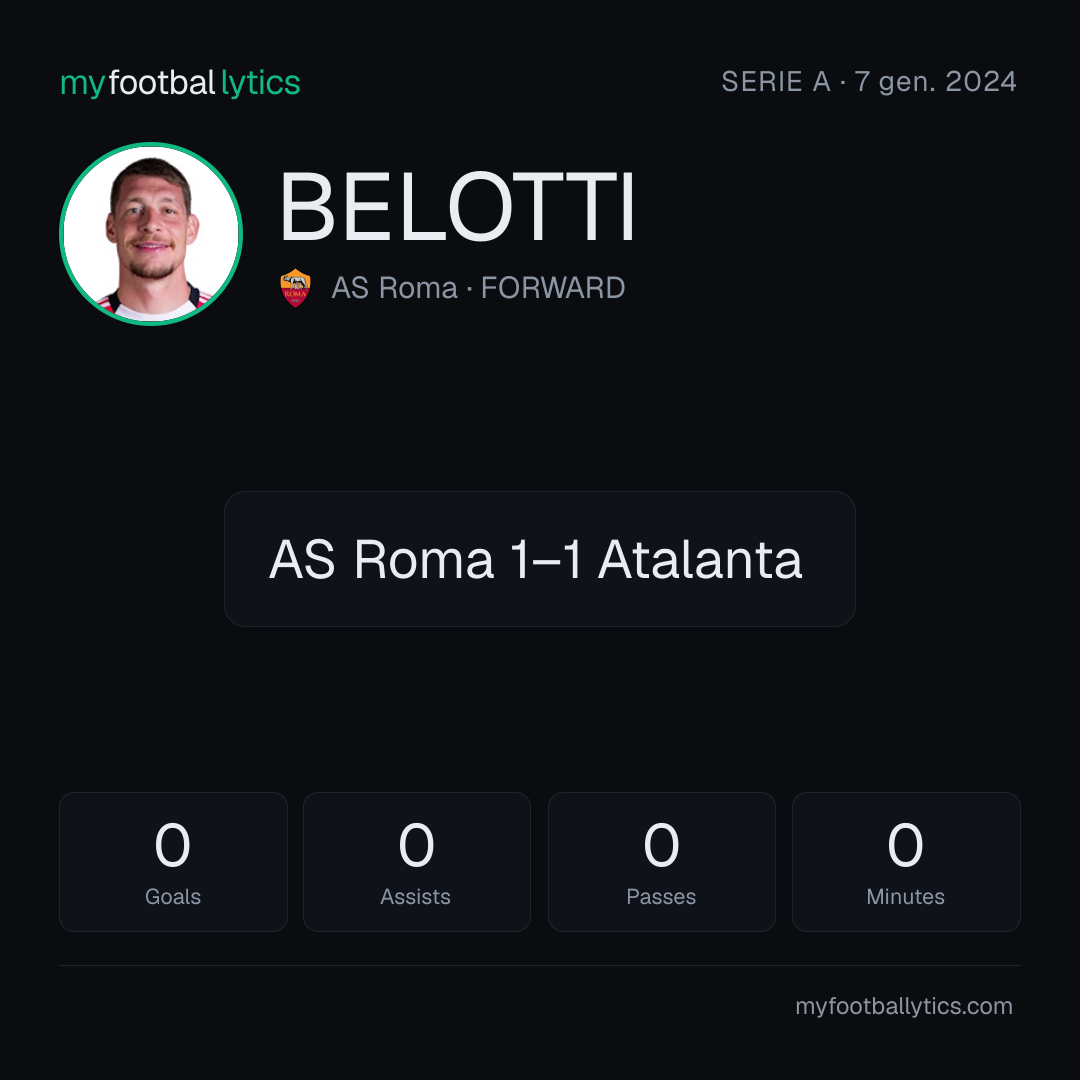This screenshot has width=1080, height=1080.
Task: Click the zero value above Passes
Action: (661, 844)
